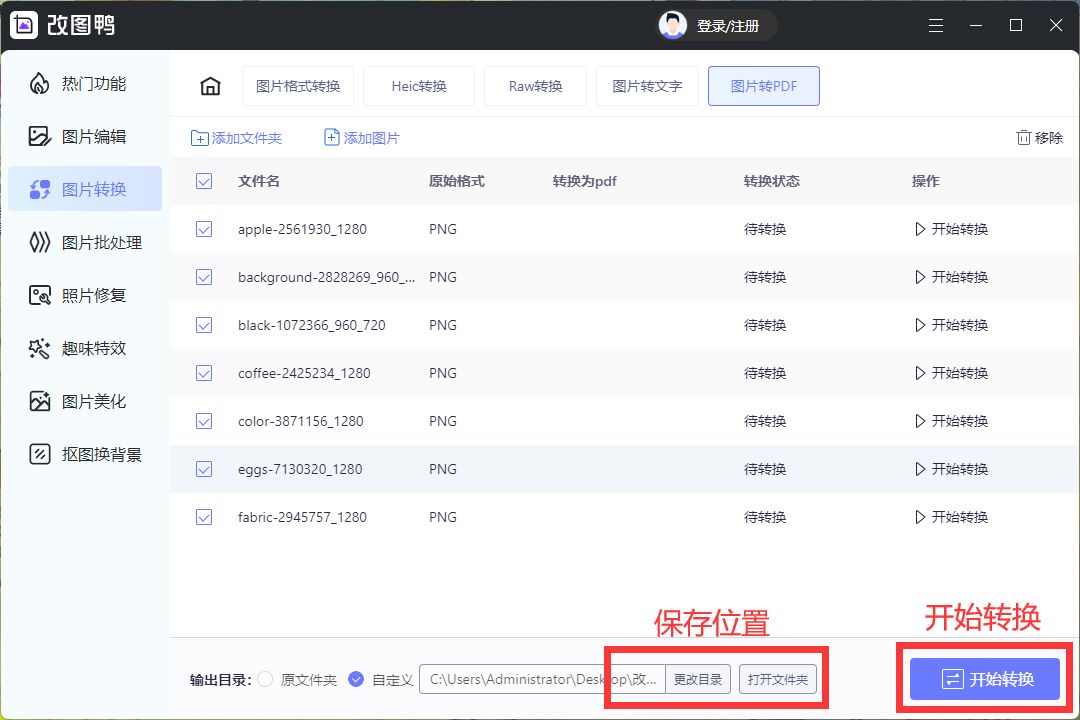
Task: Click 移除 to delete selected images
Action: 1039,137
